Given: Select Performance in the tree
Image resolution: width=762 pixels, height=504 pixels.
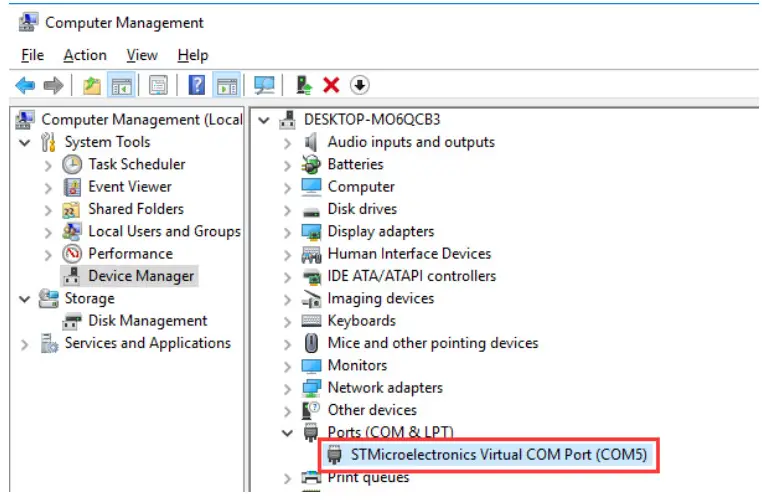Looking at the screenshot, I should point(130,254).
